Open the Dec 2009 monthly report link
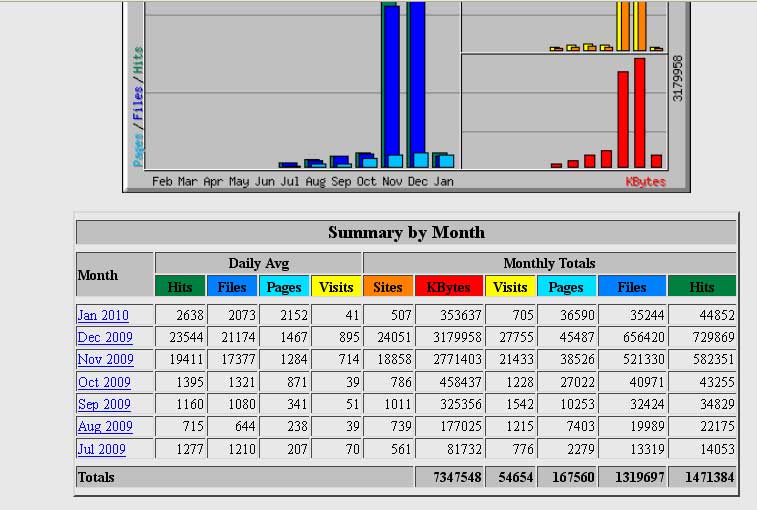 [x=105, y=337]
